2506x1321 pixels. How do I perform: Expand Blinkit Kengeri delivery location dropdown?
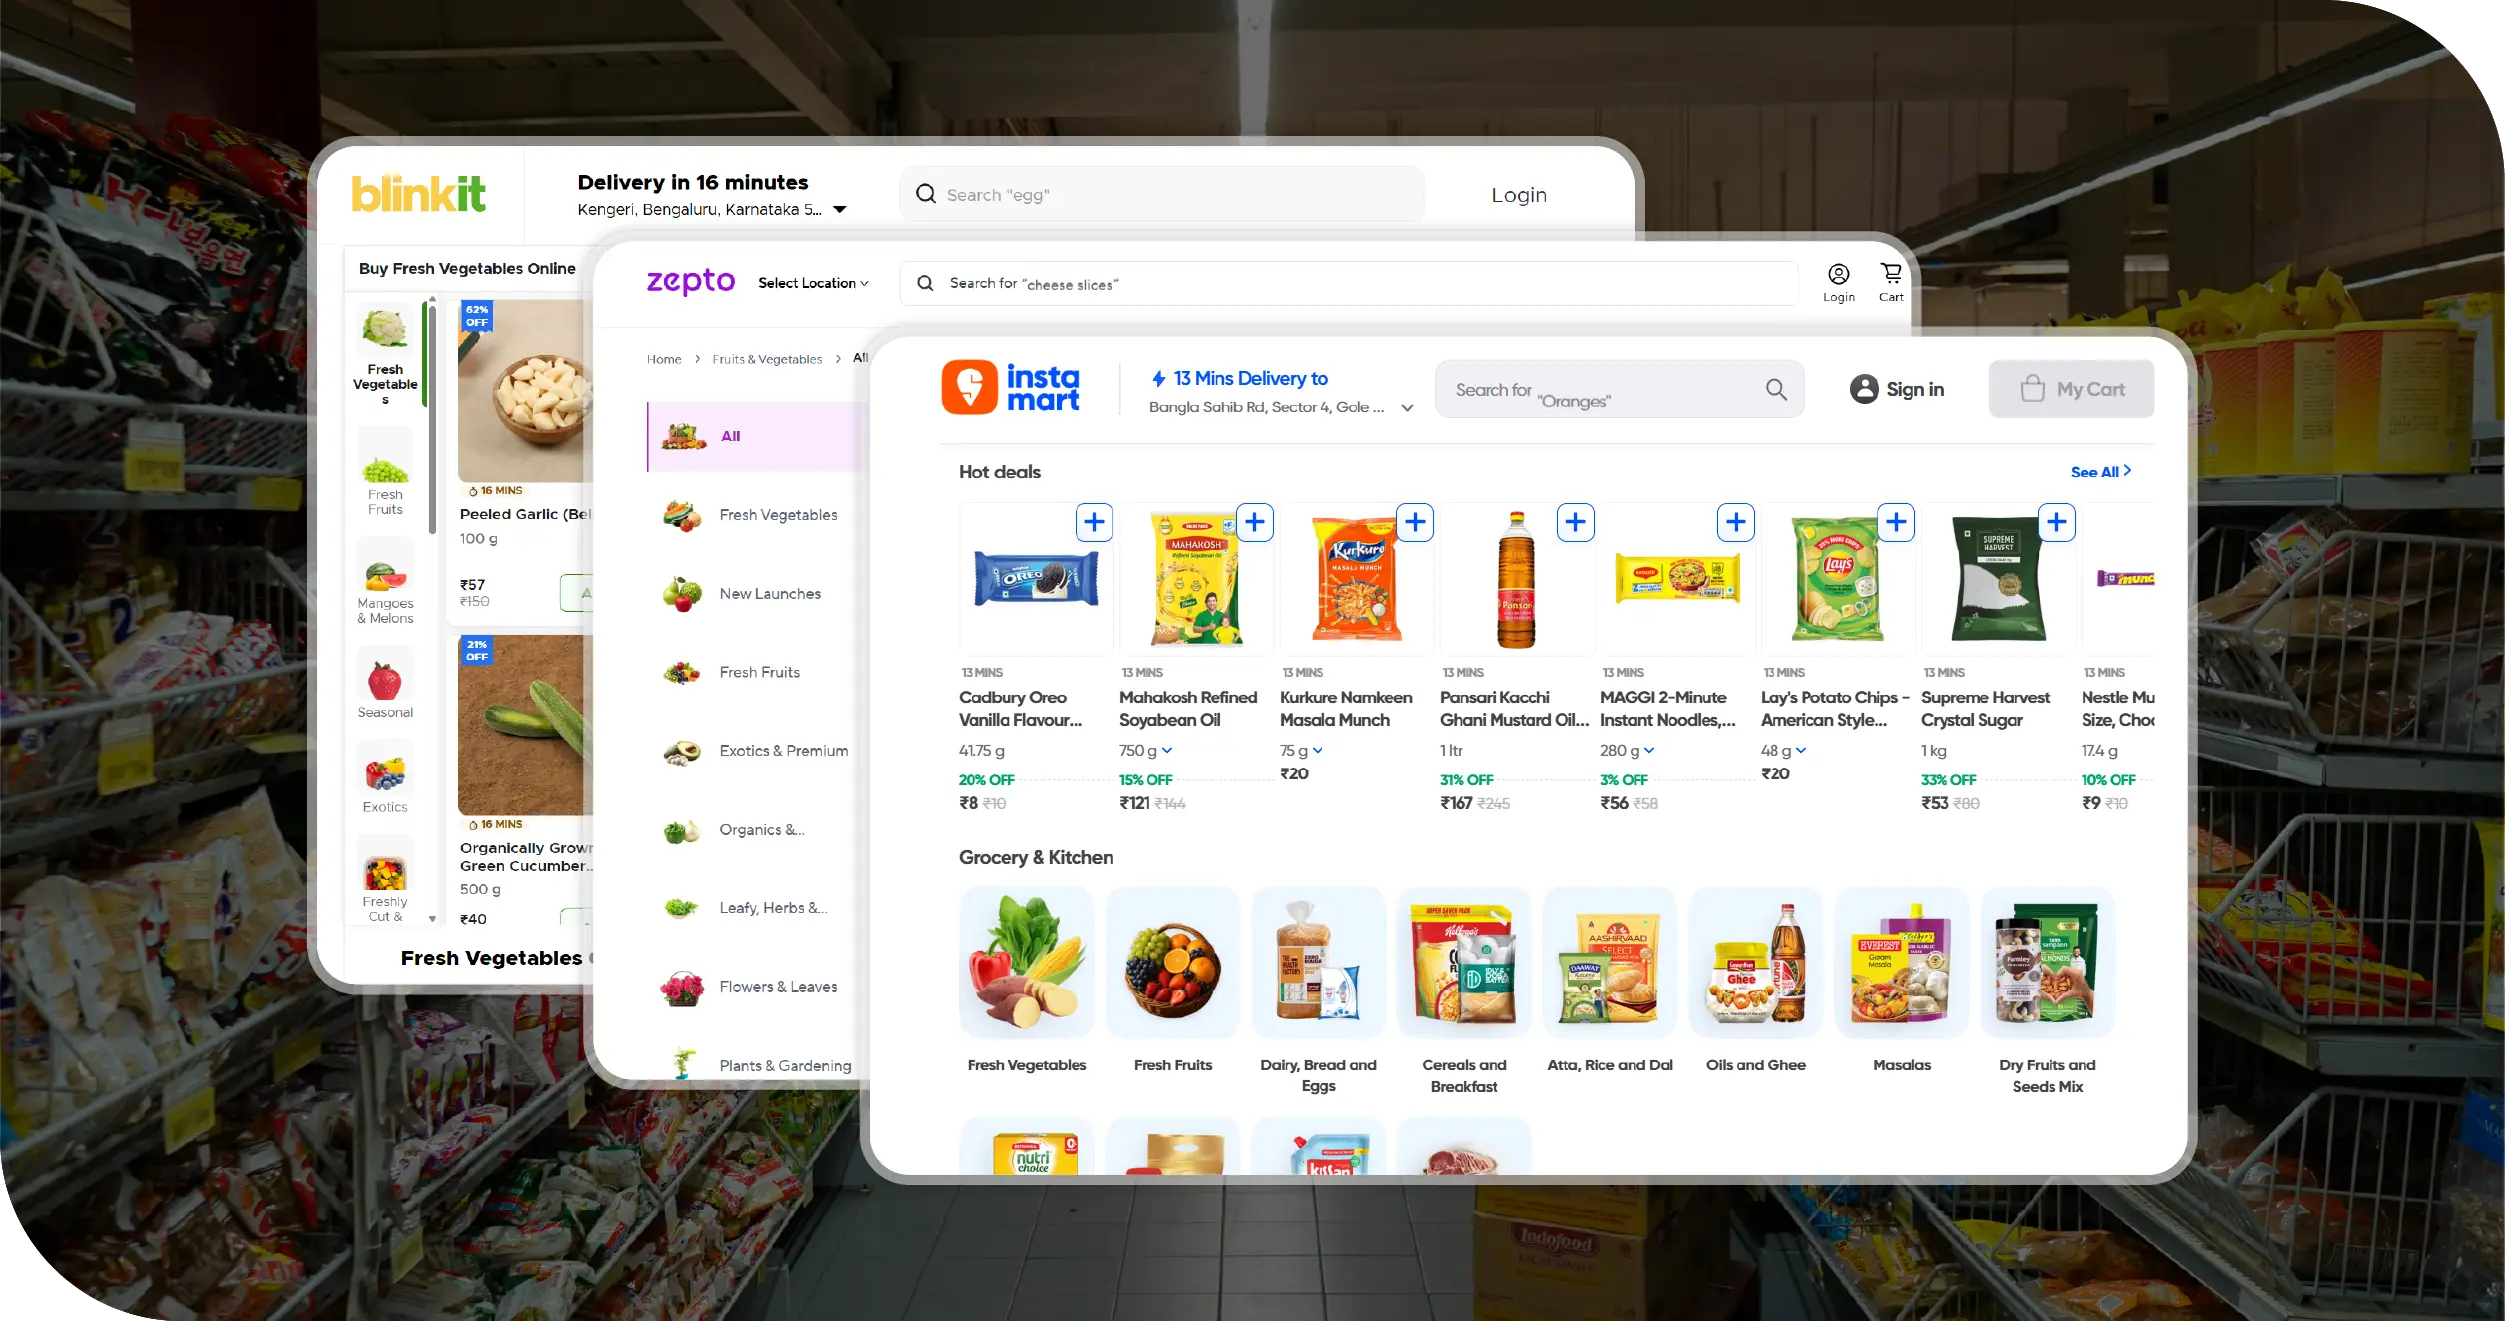[x=840, y=210]
